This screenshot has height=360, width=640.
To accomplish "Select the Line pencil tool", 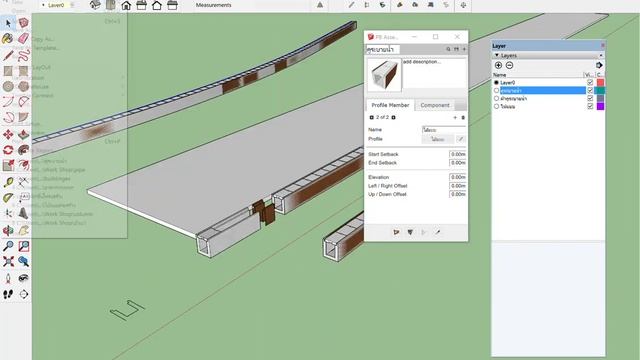I will click(8, 55).
